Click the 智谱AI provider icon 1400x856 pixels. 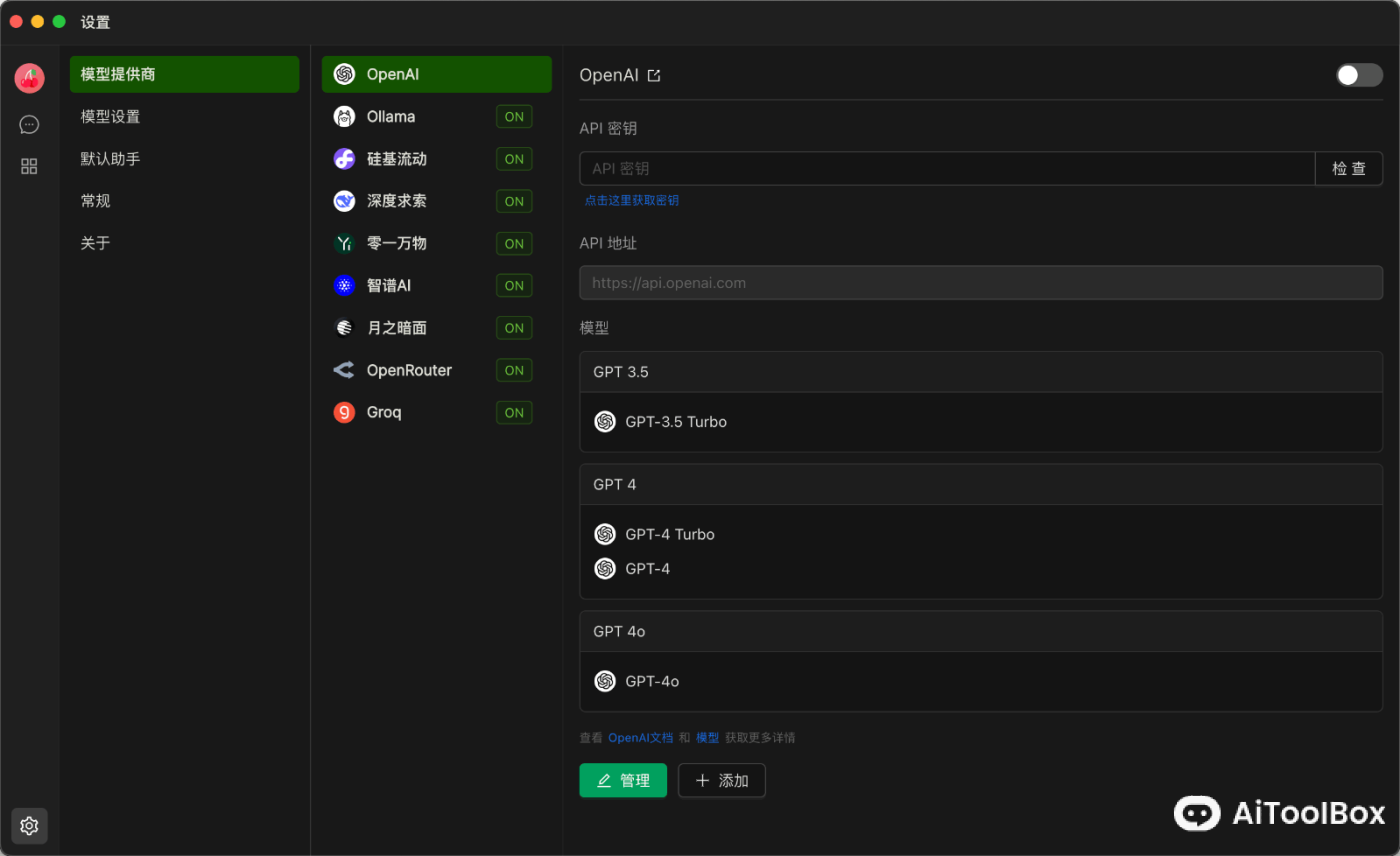pyautogui.click(x=345, y=285)
